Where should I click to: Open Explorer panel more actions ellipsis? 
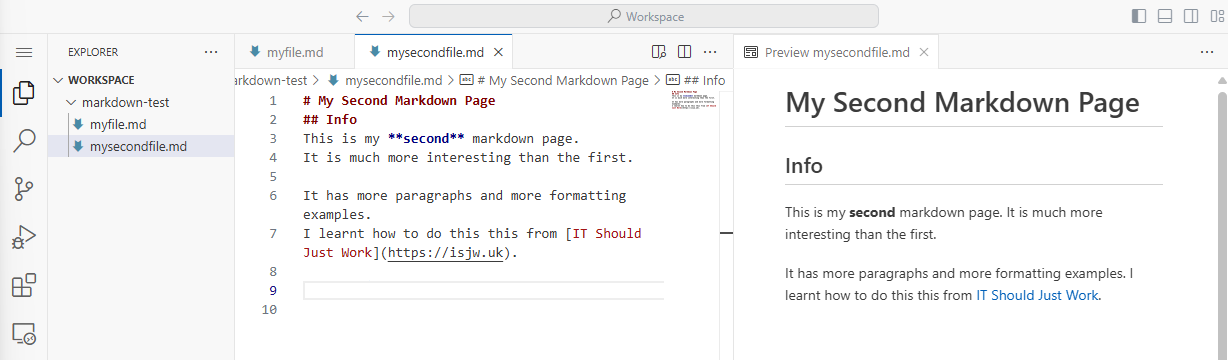(x=210, y=52)
